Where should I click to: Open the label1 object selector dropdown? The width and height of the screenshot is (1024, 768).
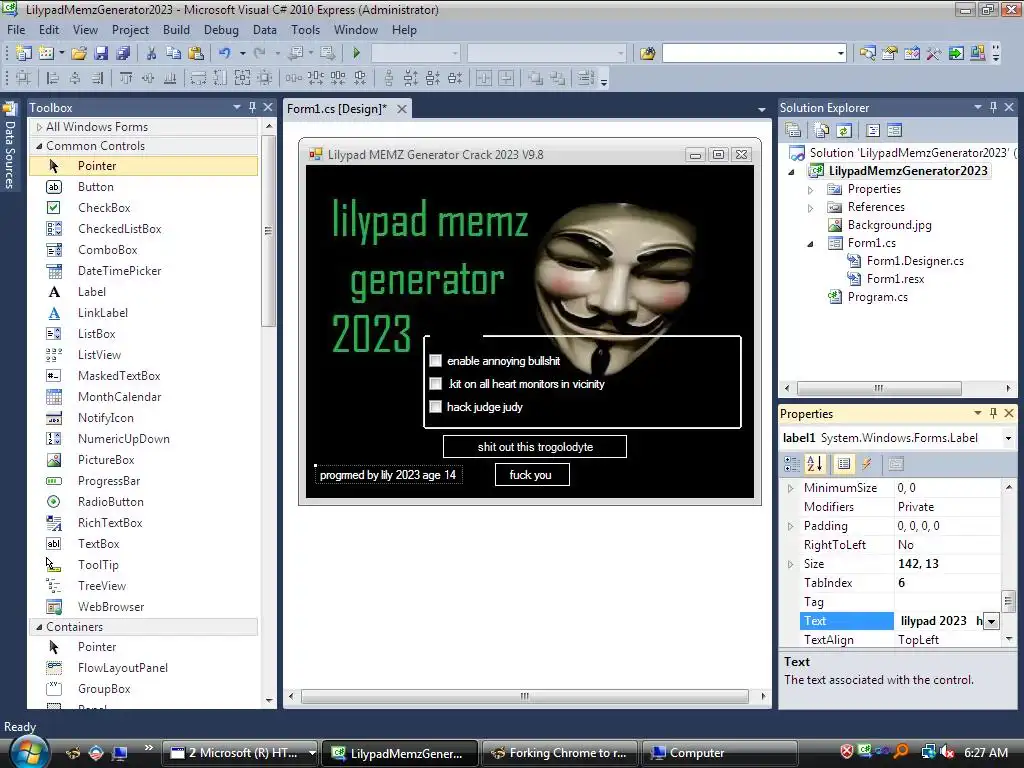pyautogui.click(x=1008, y=438)
